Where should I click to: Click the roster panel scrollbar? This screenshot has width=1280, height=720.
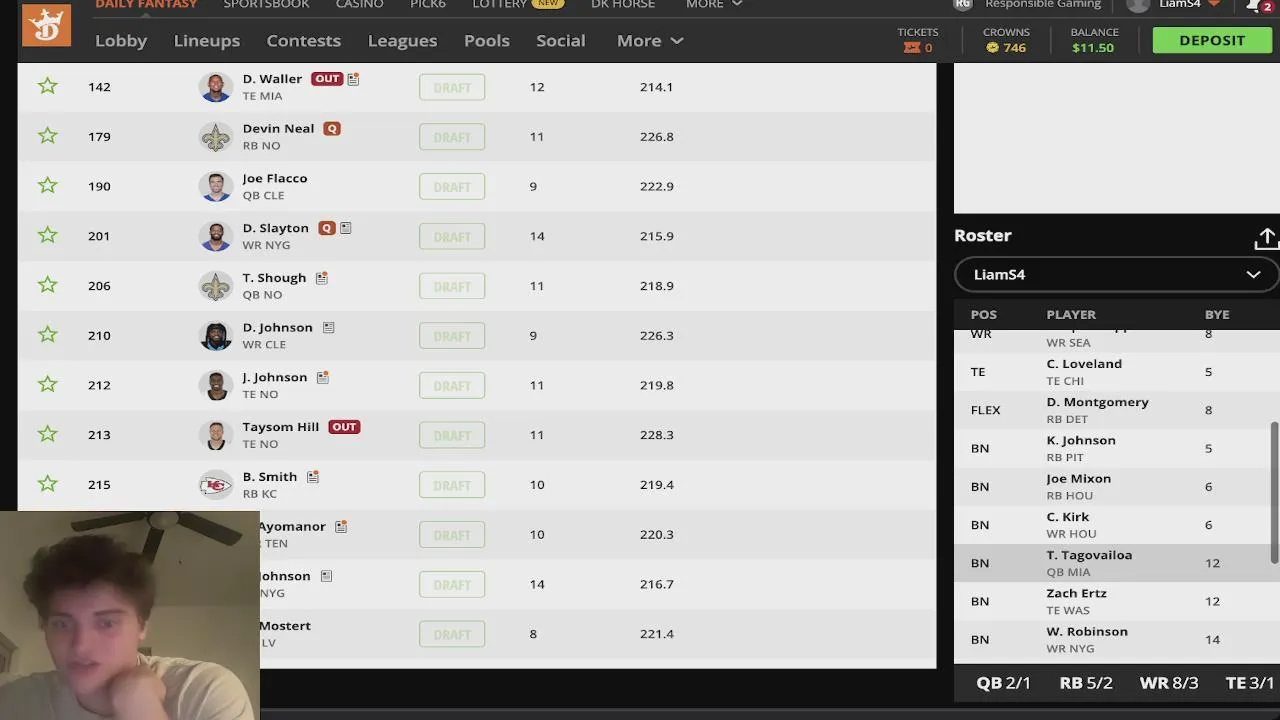pyautogui.click(x=1274, y=493)
